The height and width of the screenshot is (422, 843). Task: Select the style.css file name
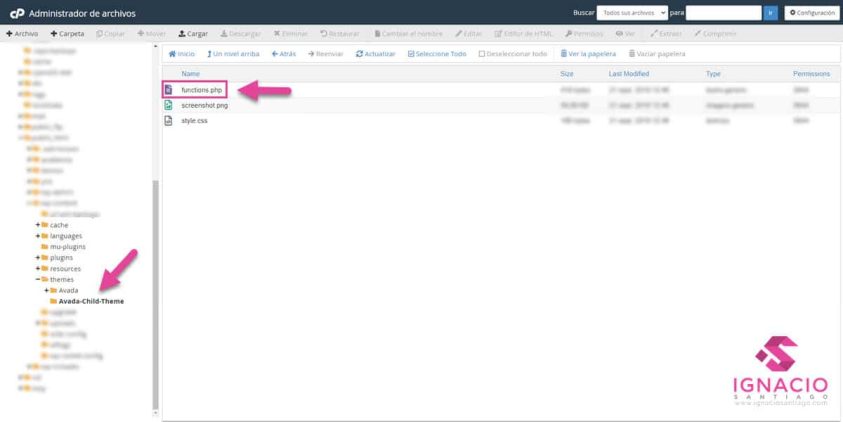pyautogui.click(x=194, y=120)
